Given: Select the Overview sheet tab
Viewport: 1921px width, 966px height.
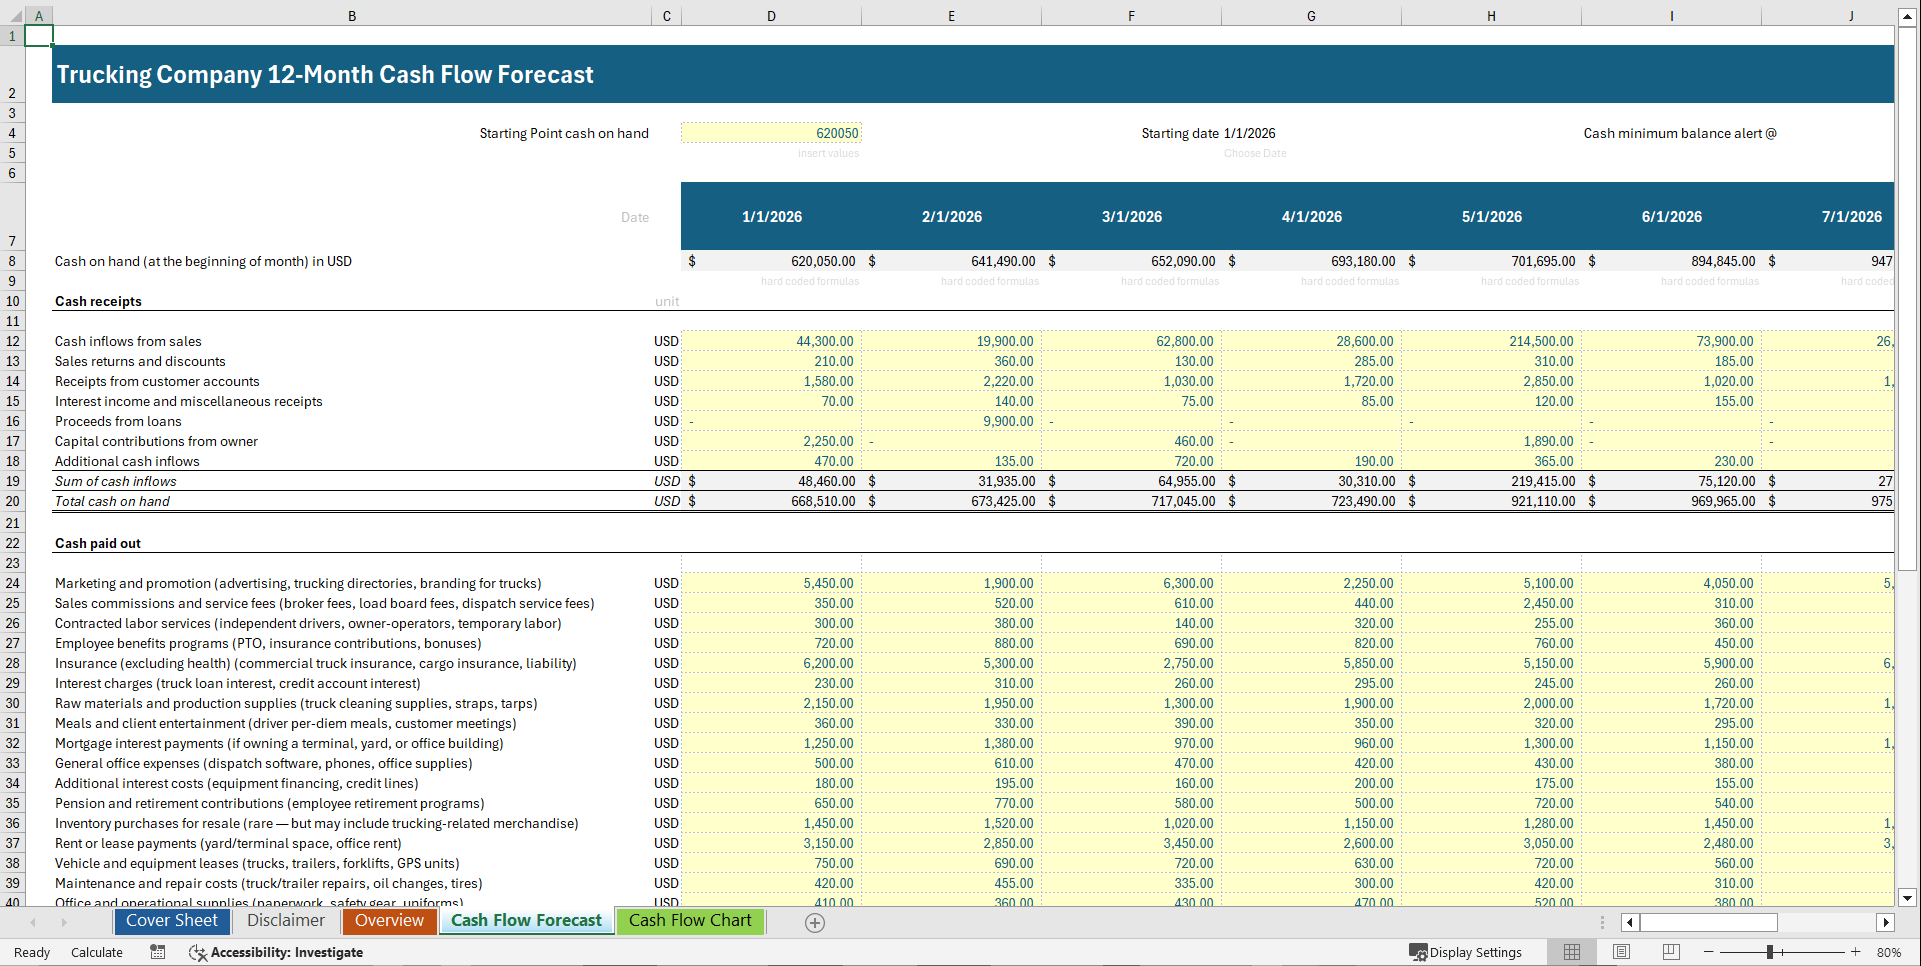Looking at the screenshot, I should pyautogui.click(x=389, y=921).
